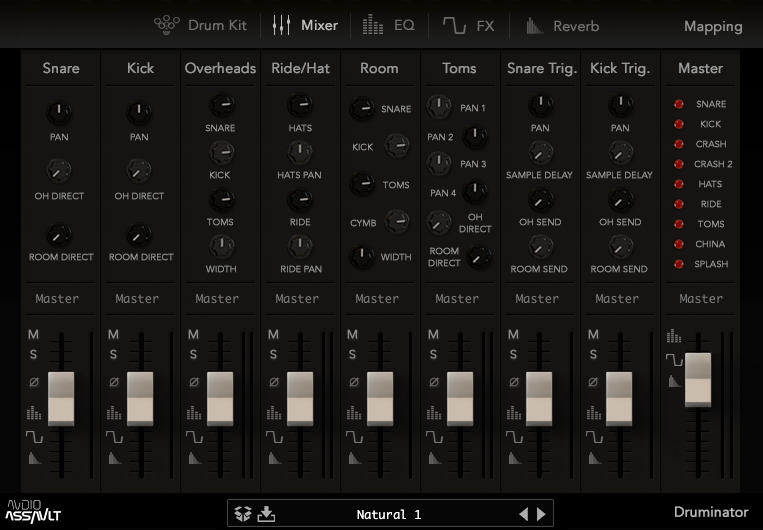This screenshot has width=763, height=530.
Task: Click the Overheads WIDTH knob
Action: pyautogui.click(x=222, y=246)
